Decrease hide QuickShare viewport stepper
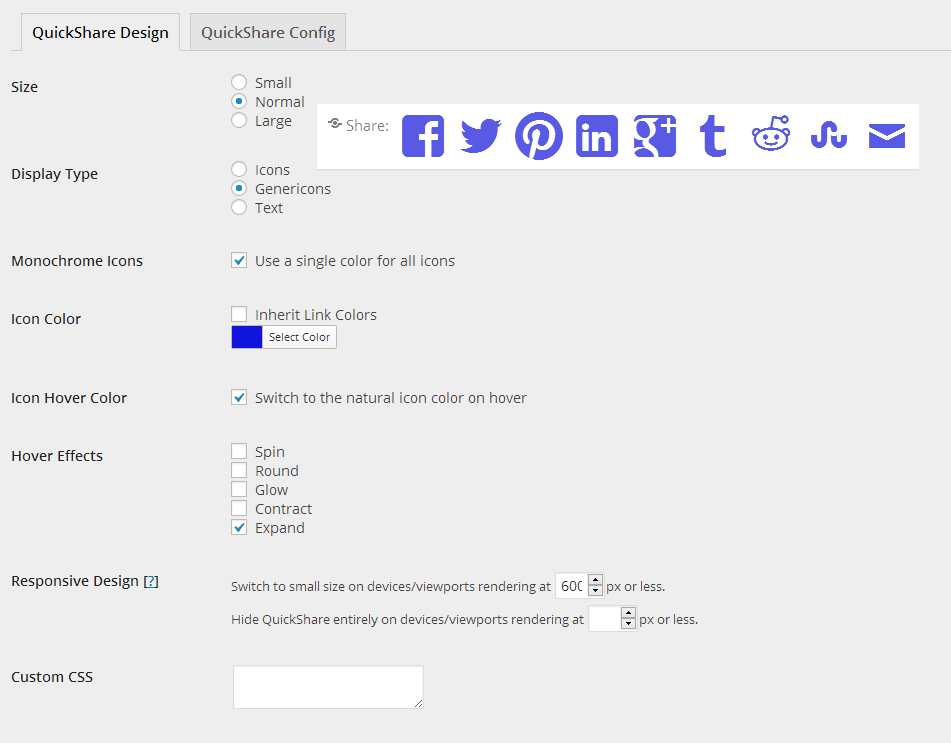Viewport: 951px width, 743px height. coord(628,624)
